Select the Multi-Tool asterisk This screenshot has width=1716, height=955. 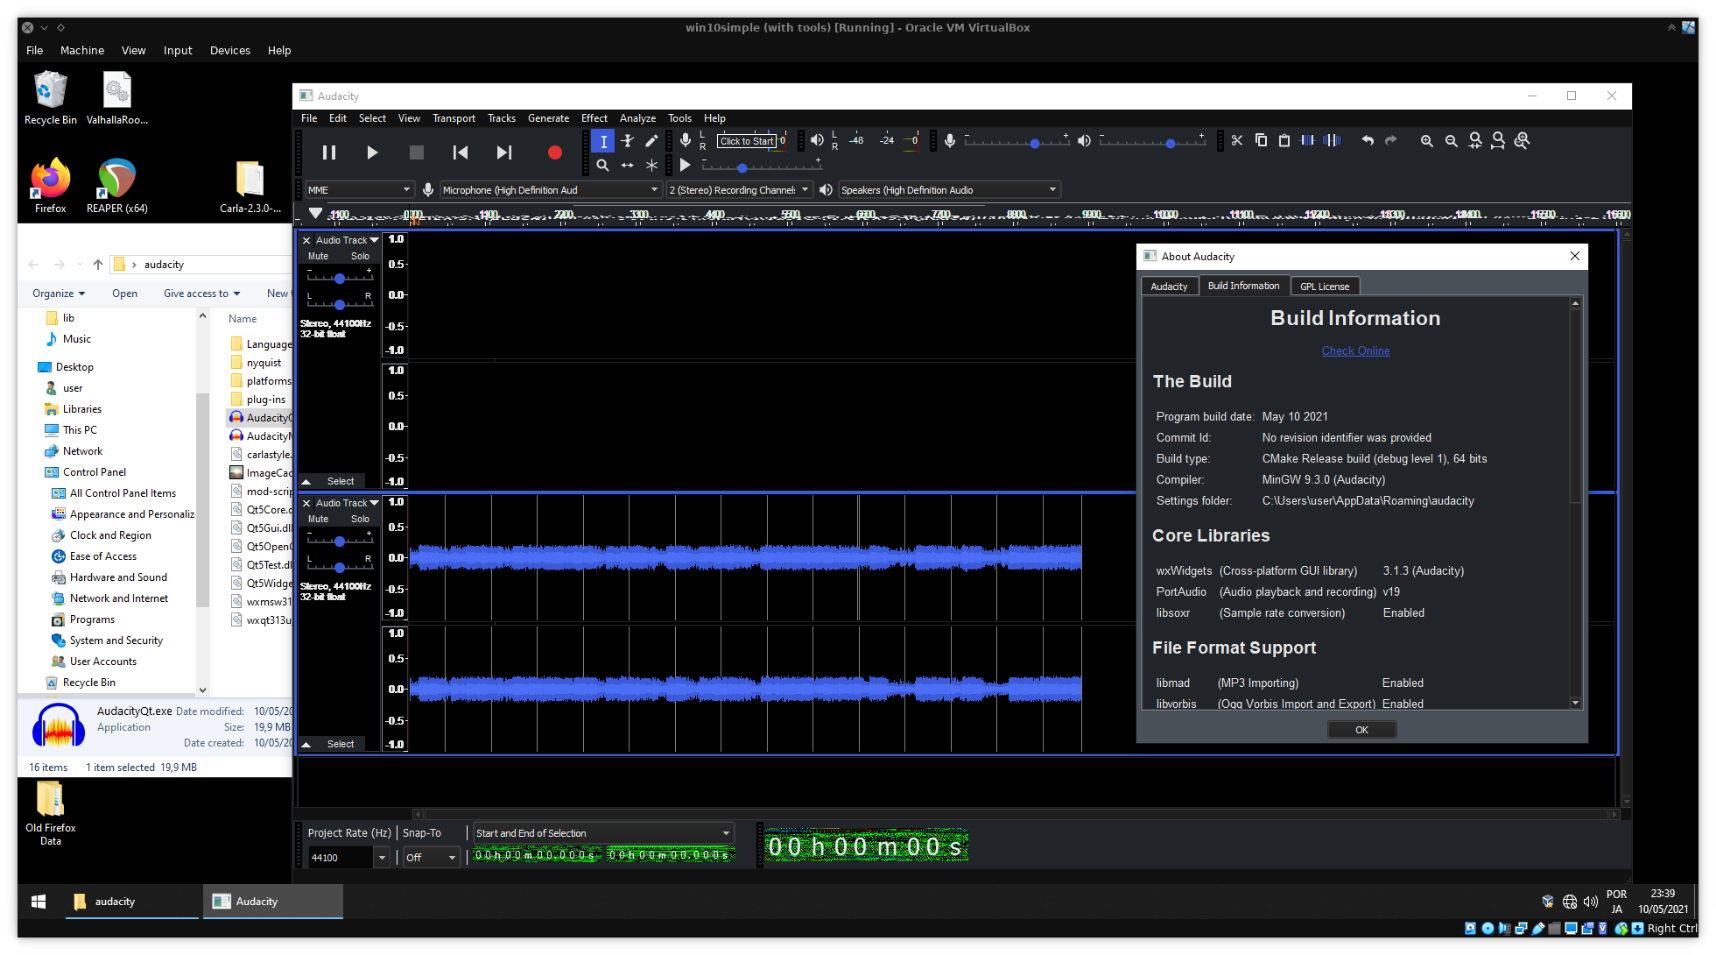(x=651, y=165)
